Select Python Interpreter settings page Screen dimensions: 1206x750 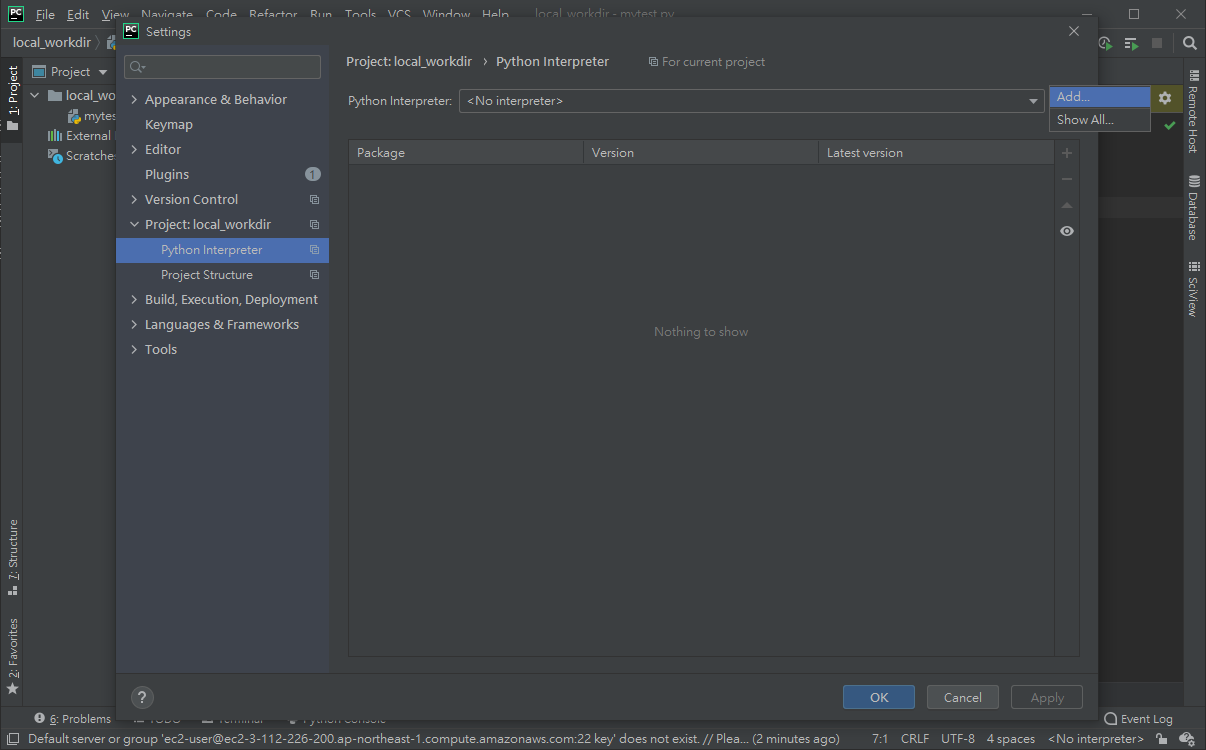[222, 250]
